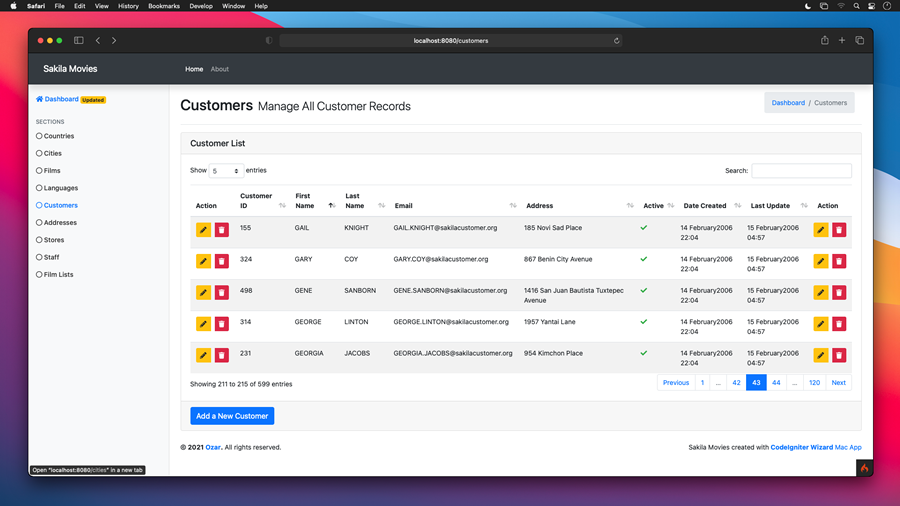
Task: Click the Dashboard home icon in sidebar
Action: [40, 99]
